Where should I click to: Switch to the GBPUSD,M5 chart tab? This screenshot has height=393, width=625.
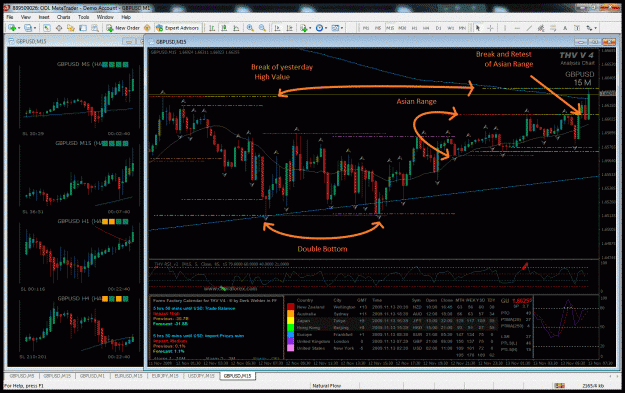pyautogui.click(x=22, y=376)
